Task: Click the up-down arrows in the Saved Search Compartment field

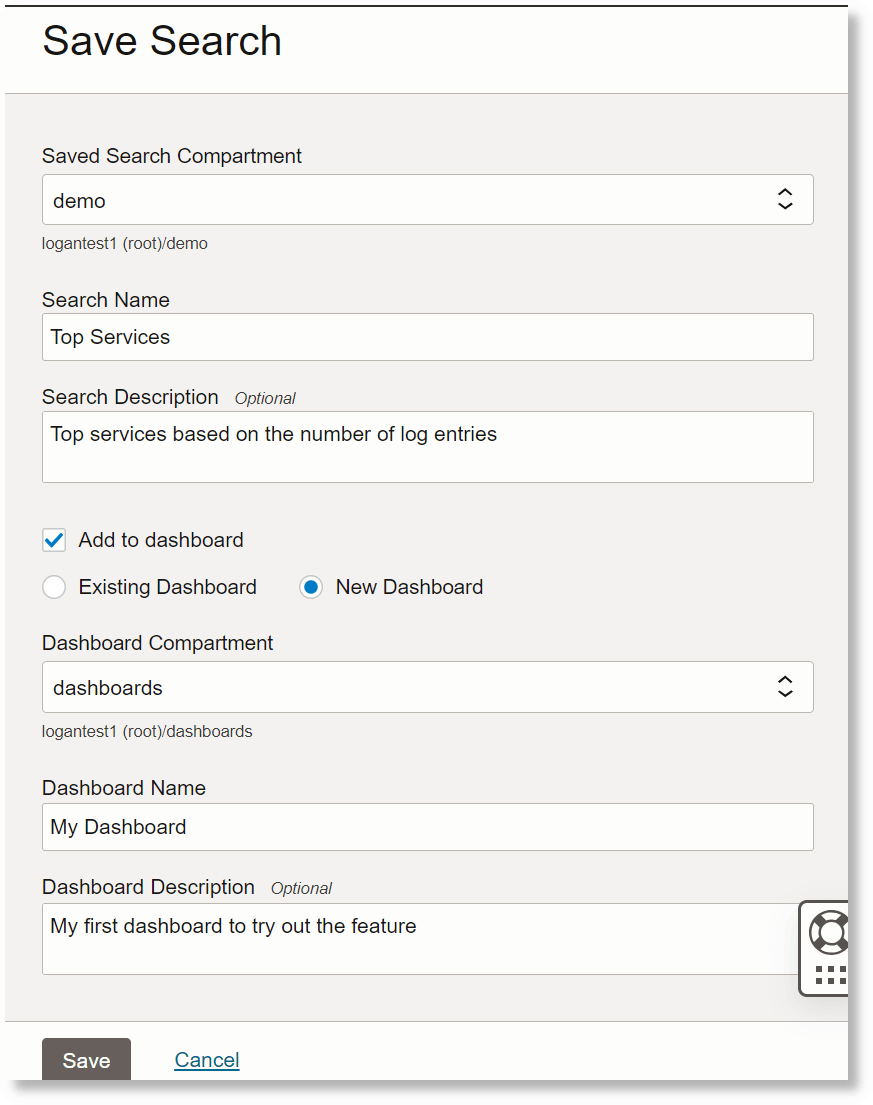Action: click(785, 199)
